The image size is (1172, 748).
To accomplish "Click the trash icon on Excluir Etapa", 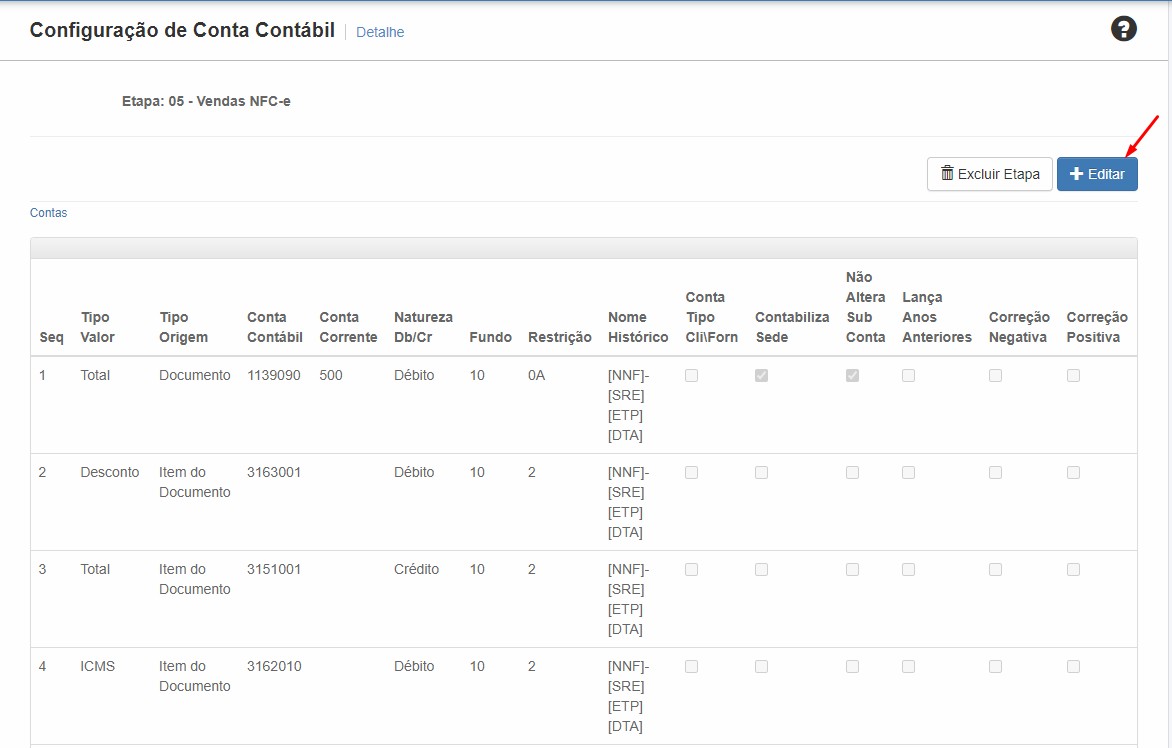I will 947,173.
